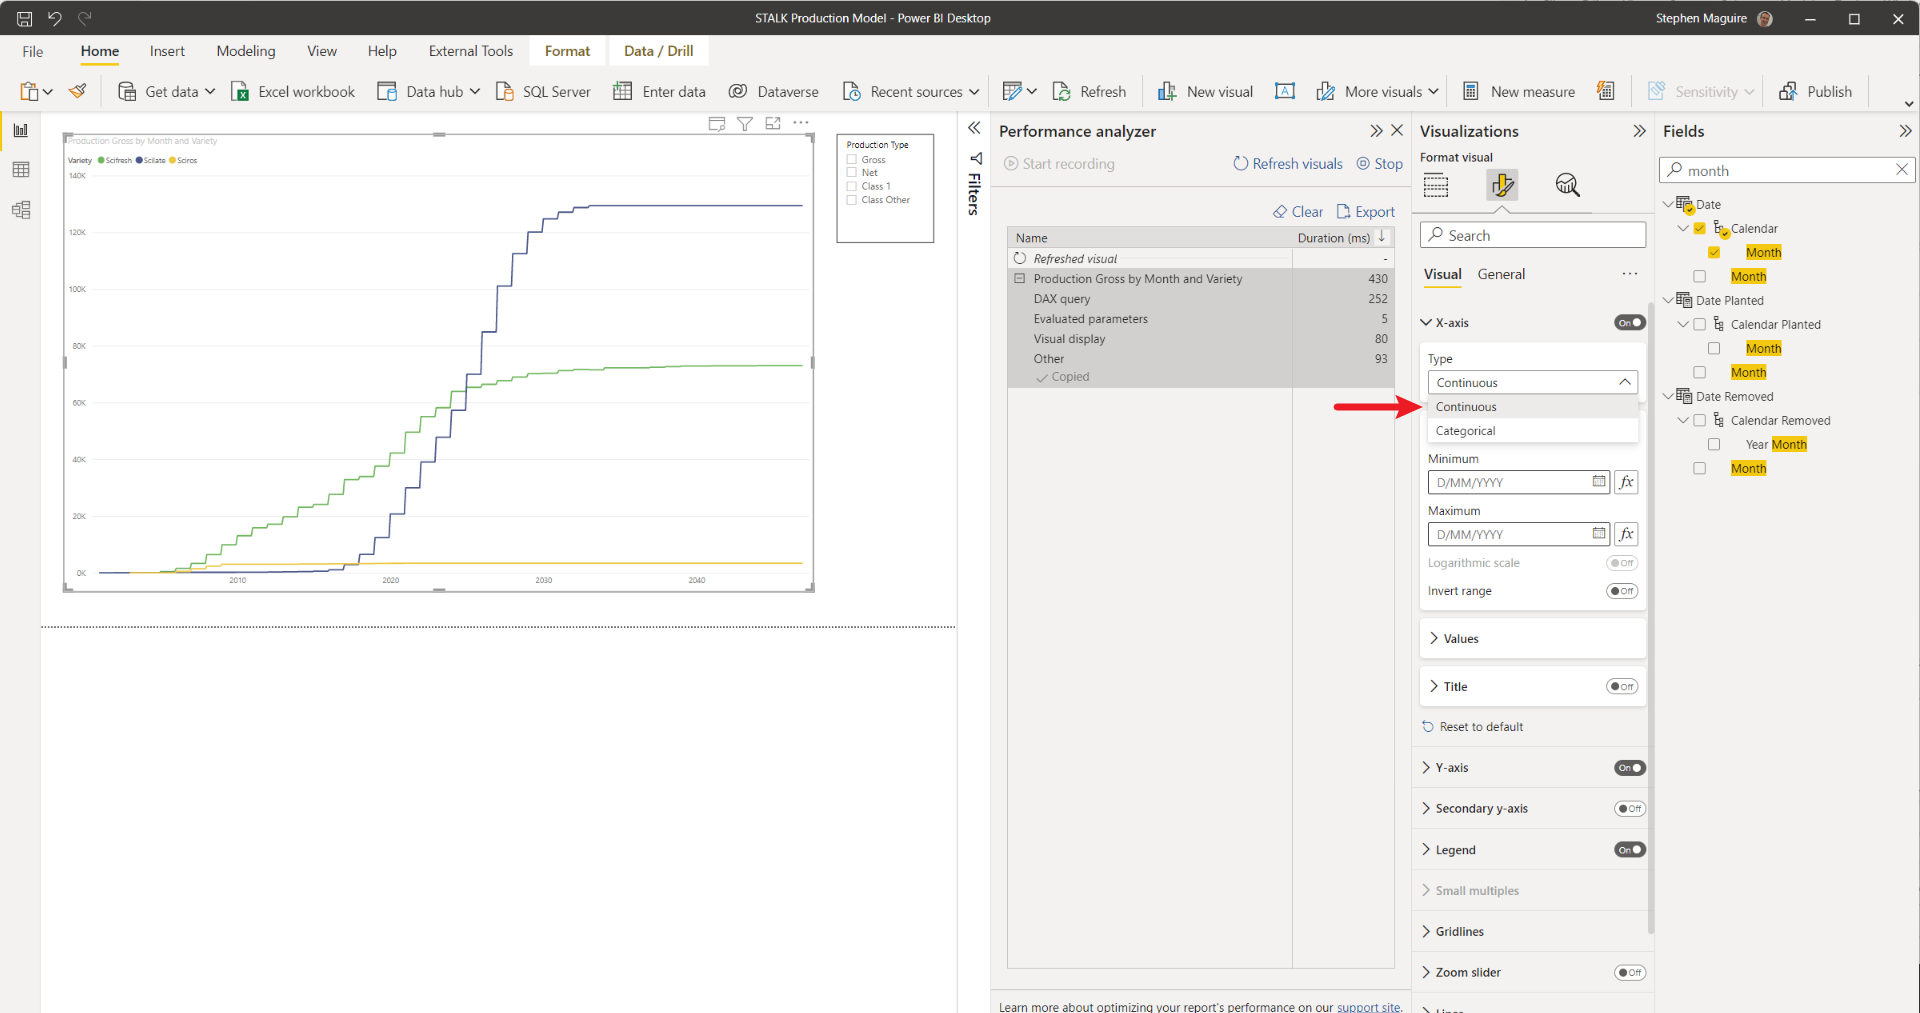Click the Quick measure icon
Screen dimensions: 1920x1013
[1605, 91]
